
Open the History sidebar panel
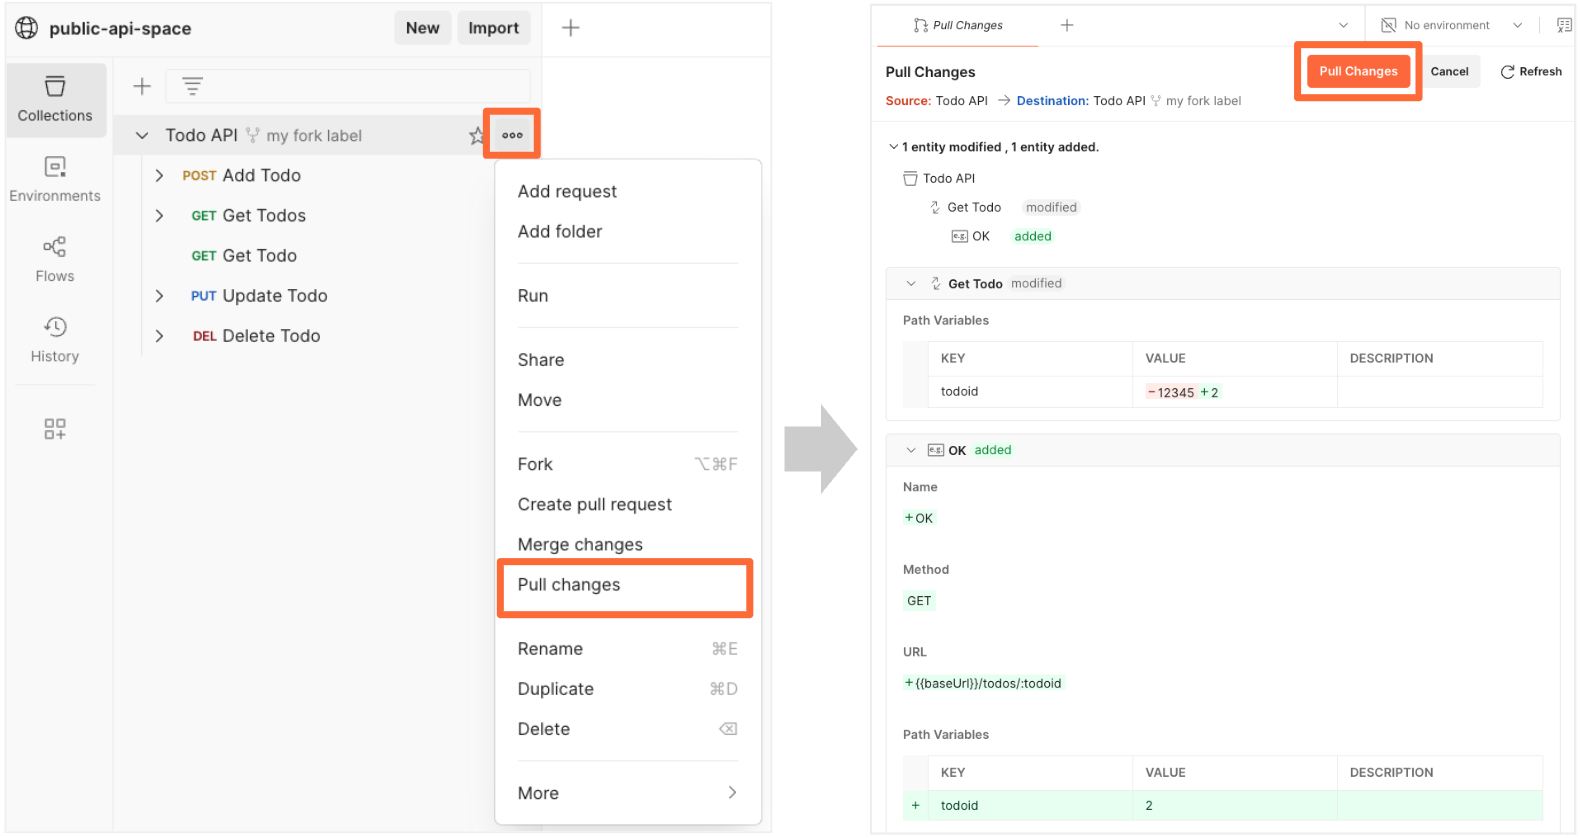point(55,340)
